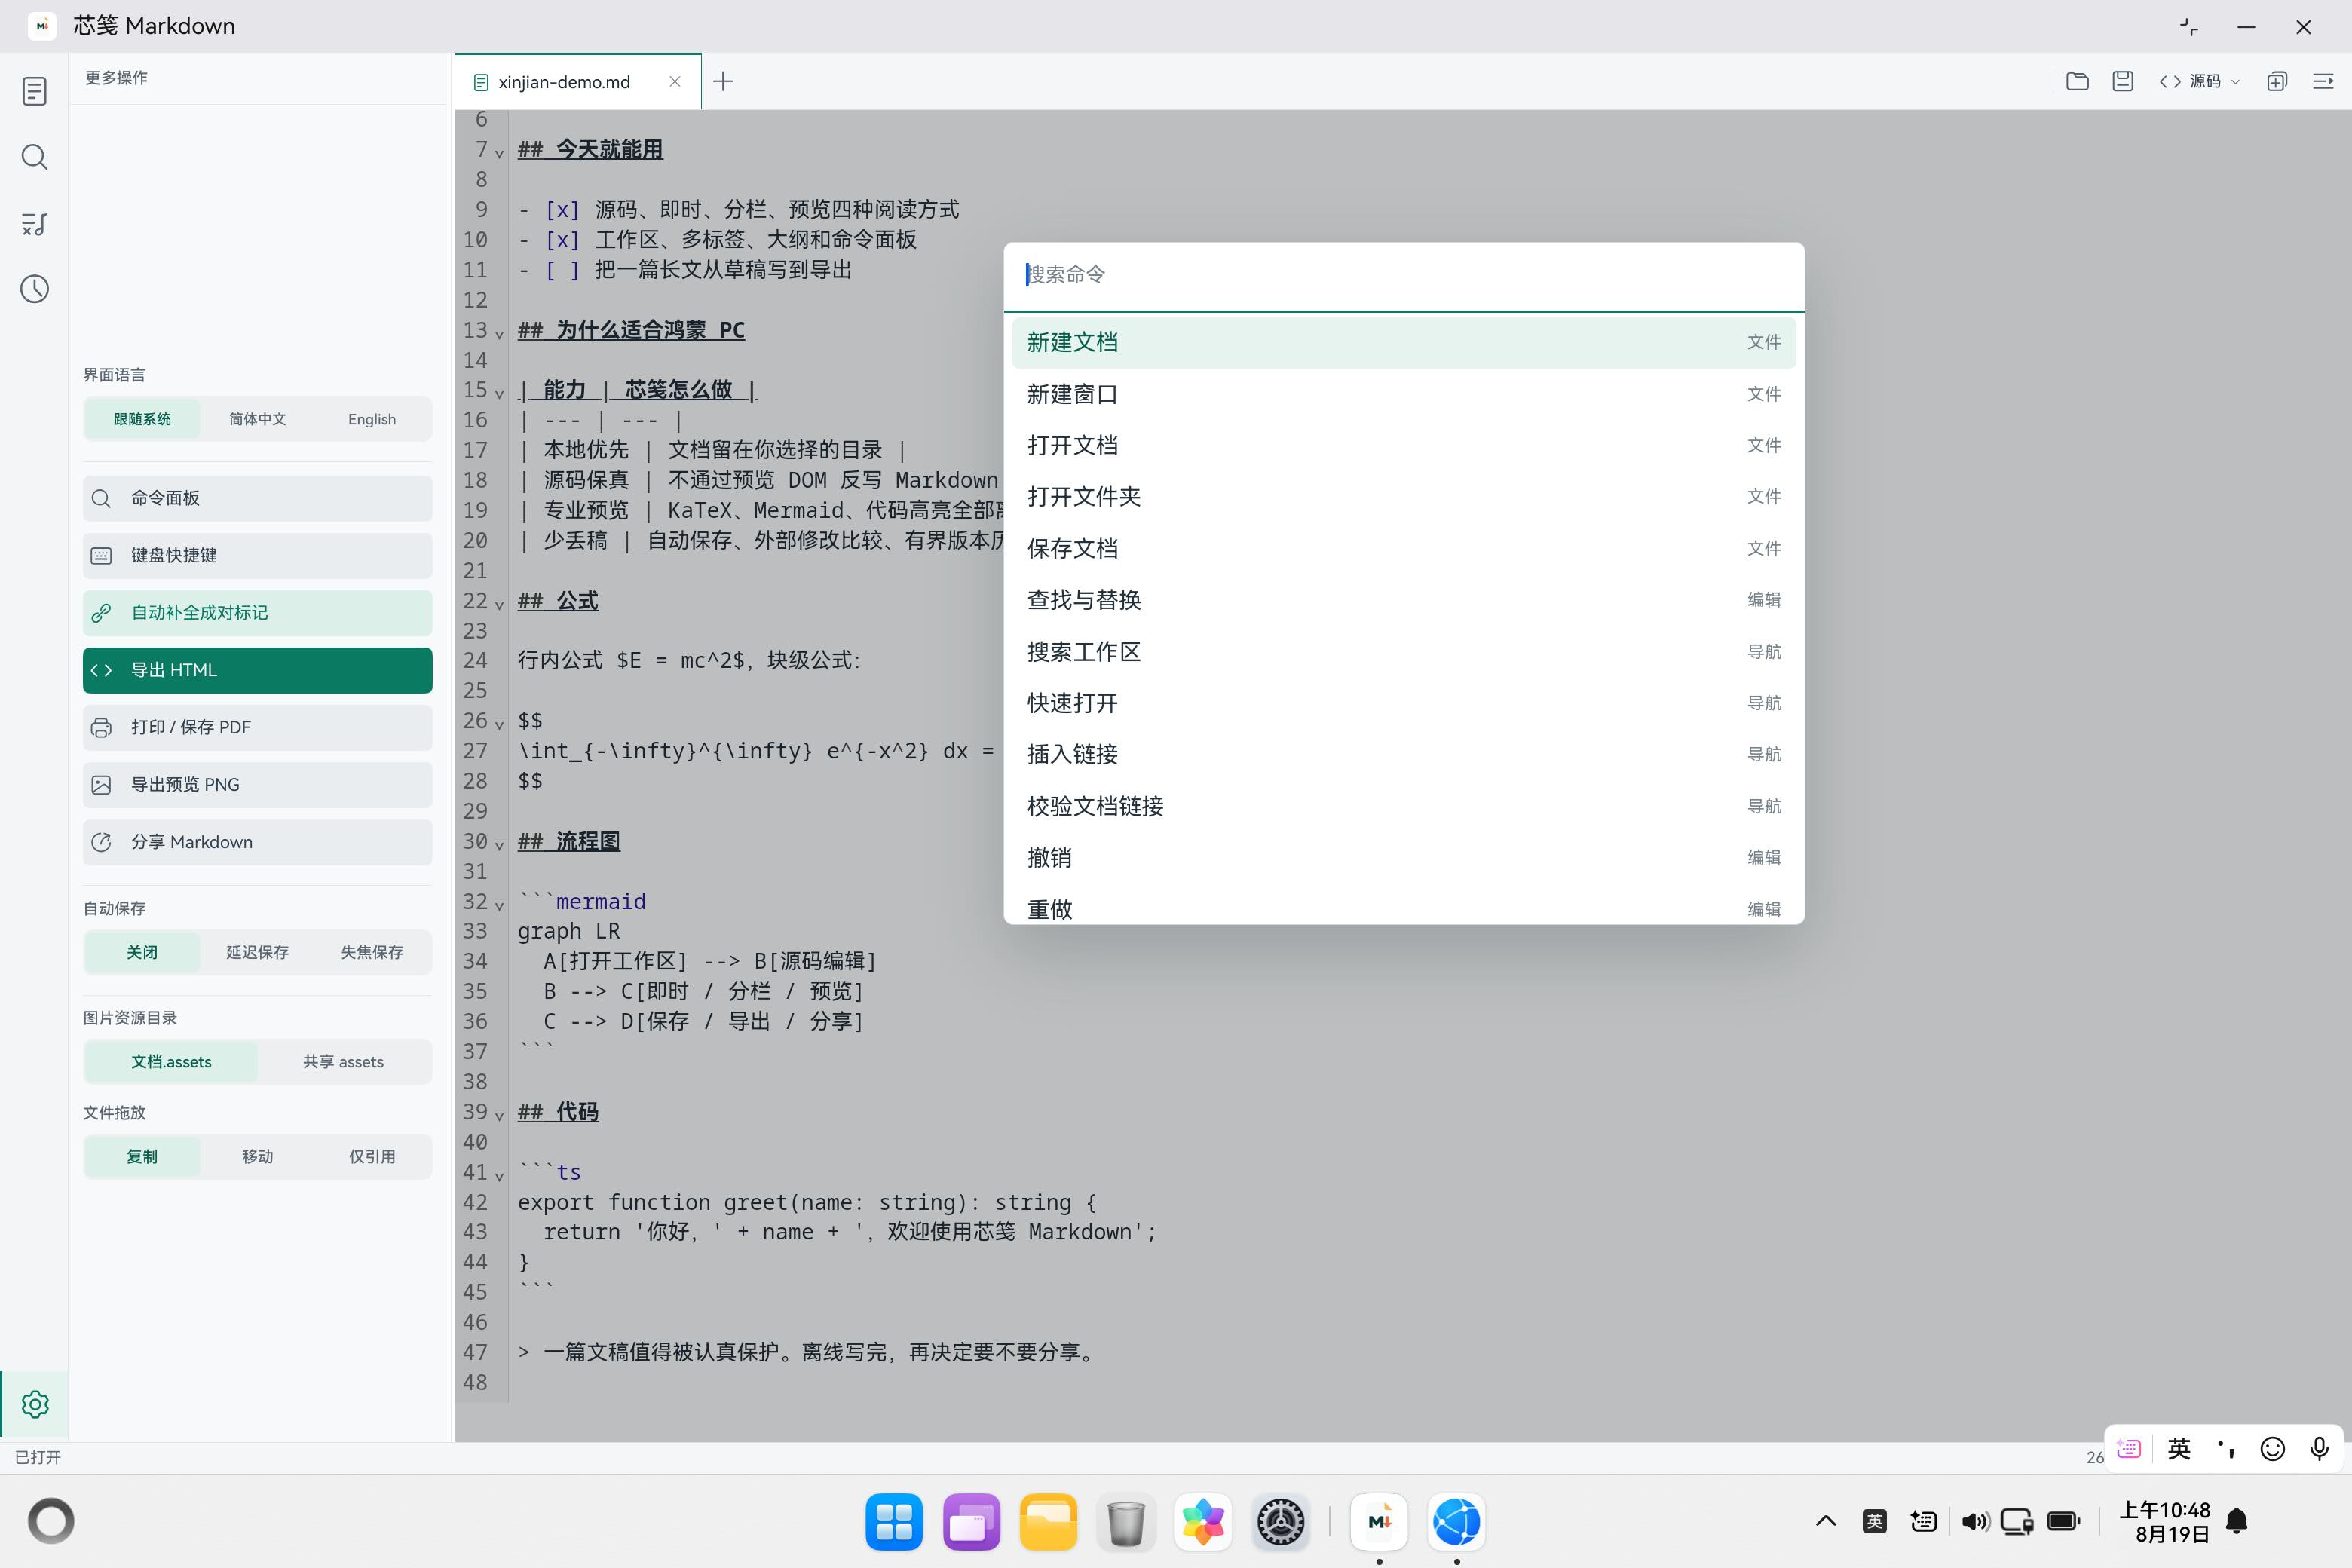Select 新建窗口 command in palette
Screen dimensions: 2352x1568
1404,394
